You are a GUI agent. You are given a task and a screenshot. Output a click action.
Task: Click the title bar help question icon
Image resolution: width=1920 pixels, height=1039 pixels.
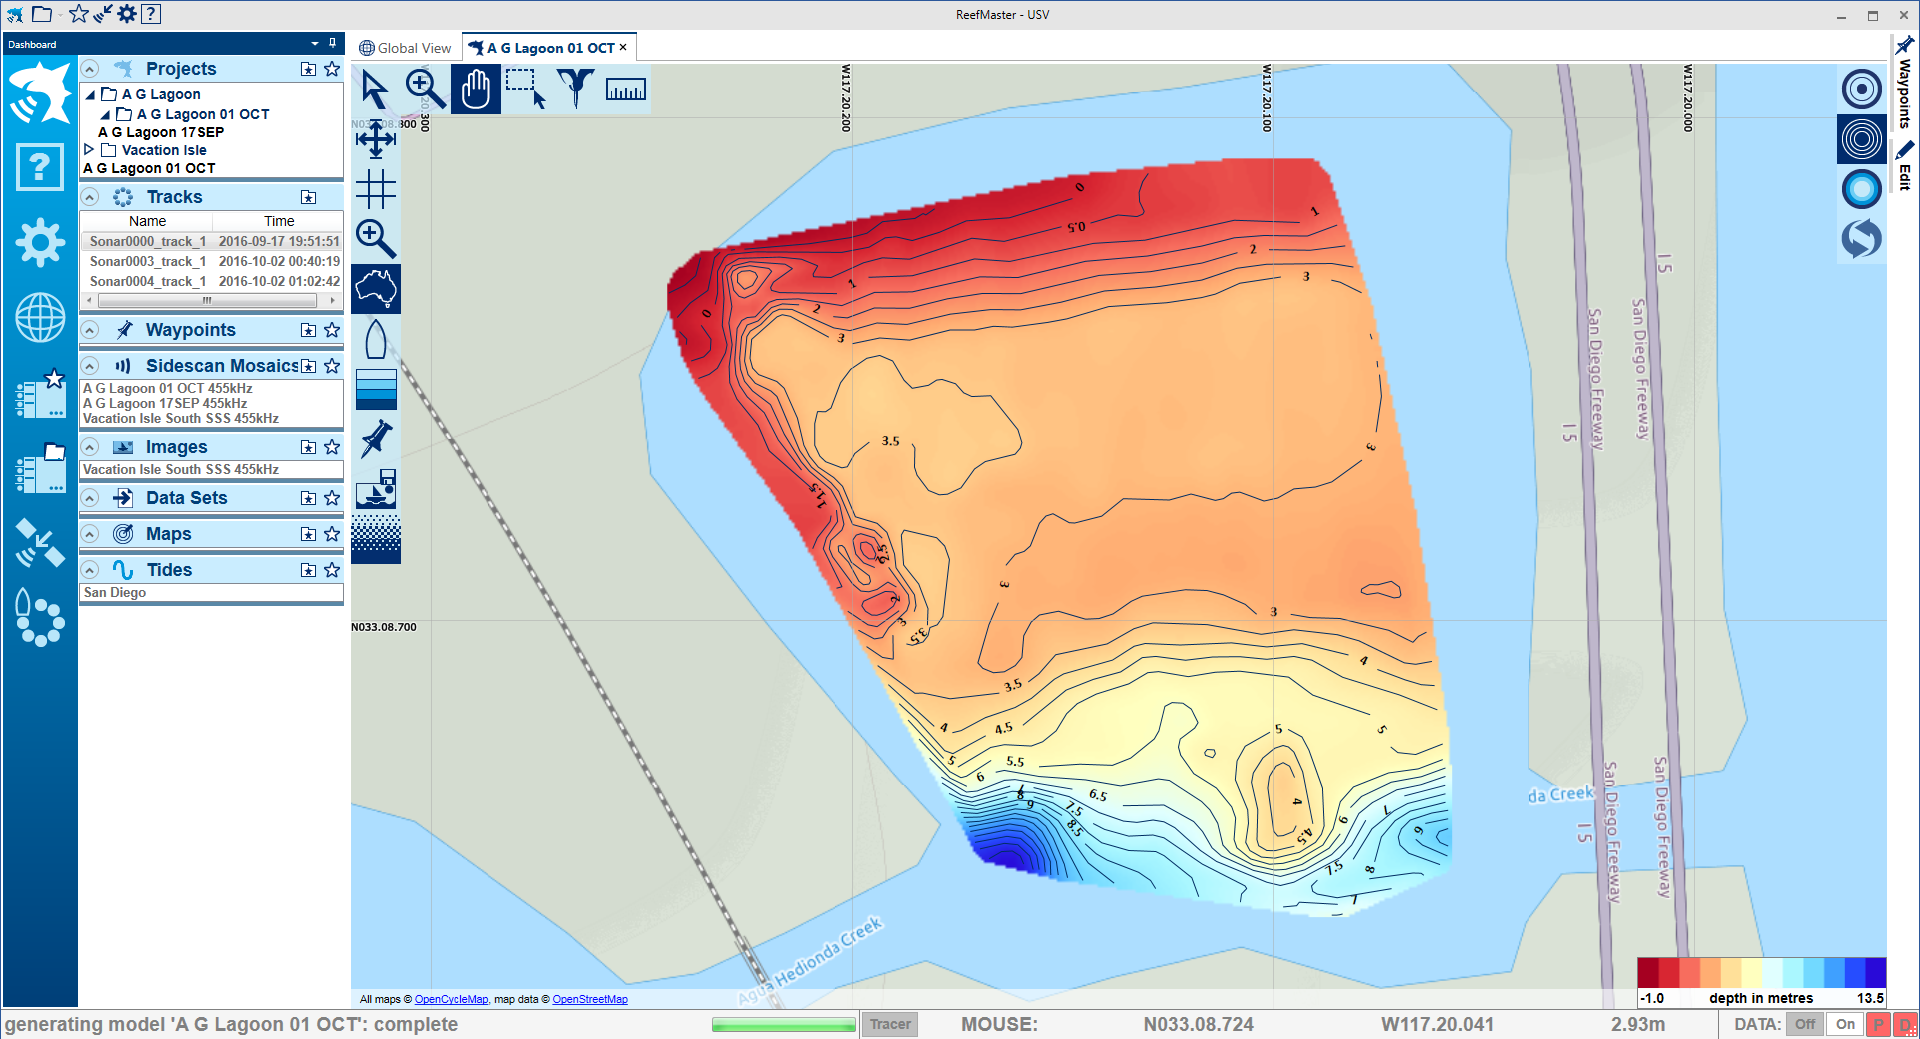click(x=151, y=14)
